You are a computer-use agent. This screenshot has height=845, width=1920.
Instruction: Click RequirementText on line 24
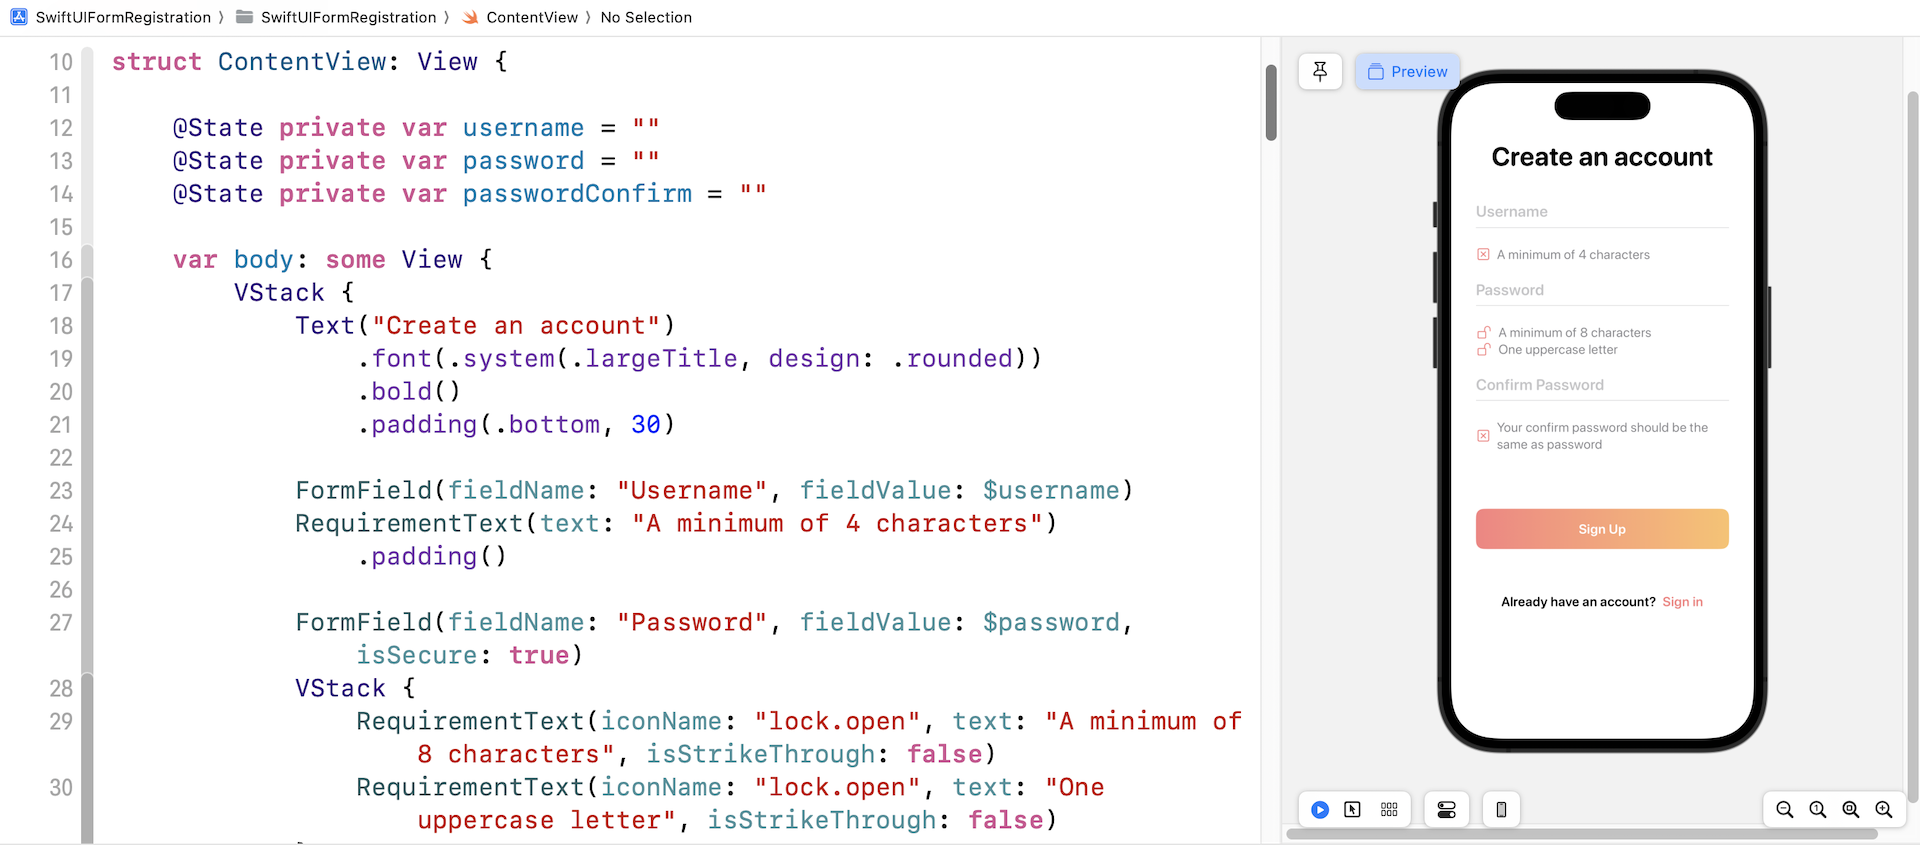click(409, 523)
